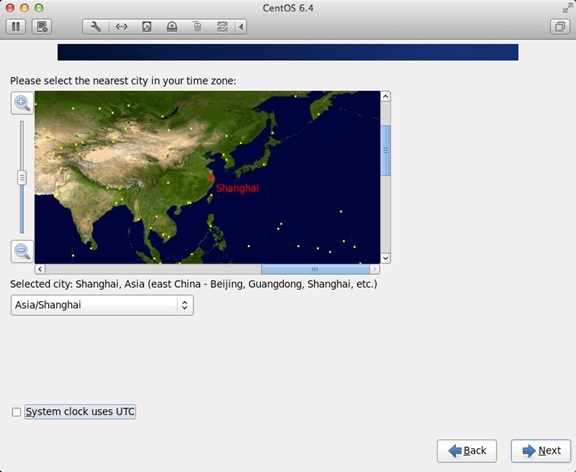This screenshot has height=472, width=576.
Task: Click the map's horizontal scrollbar left arrow
Action: pos(40,269)
